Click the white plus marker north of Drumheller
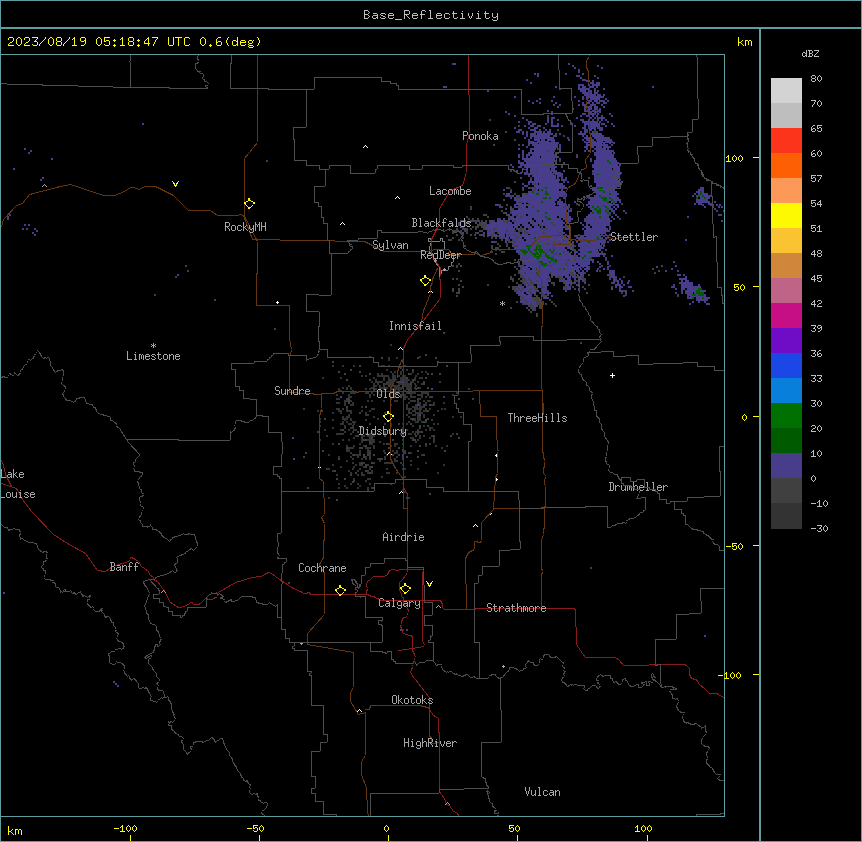 (612, 375)
